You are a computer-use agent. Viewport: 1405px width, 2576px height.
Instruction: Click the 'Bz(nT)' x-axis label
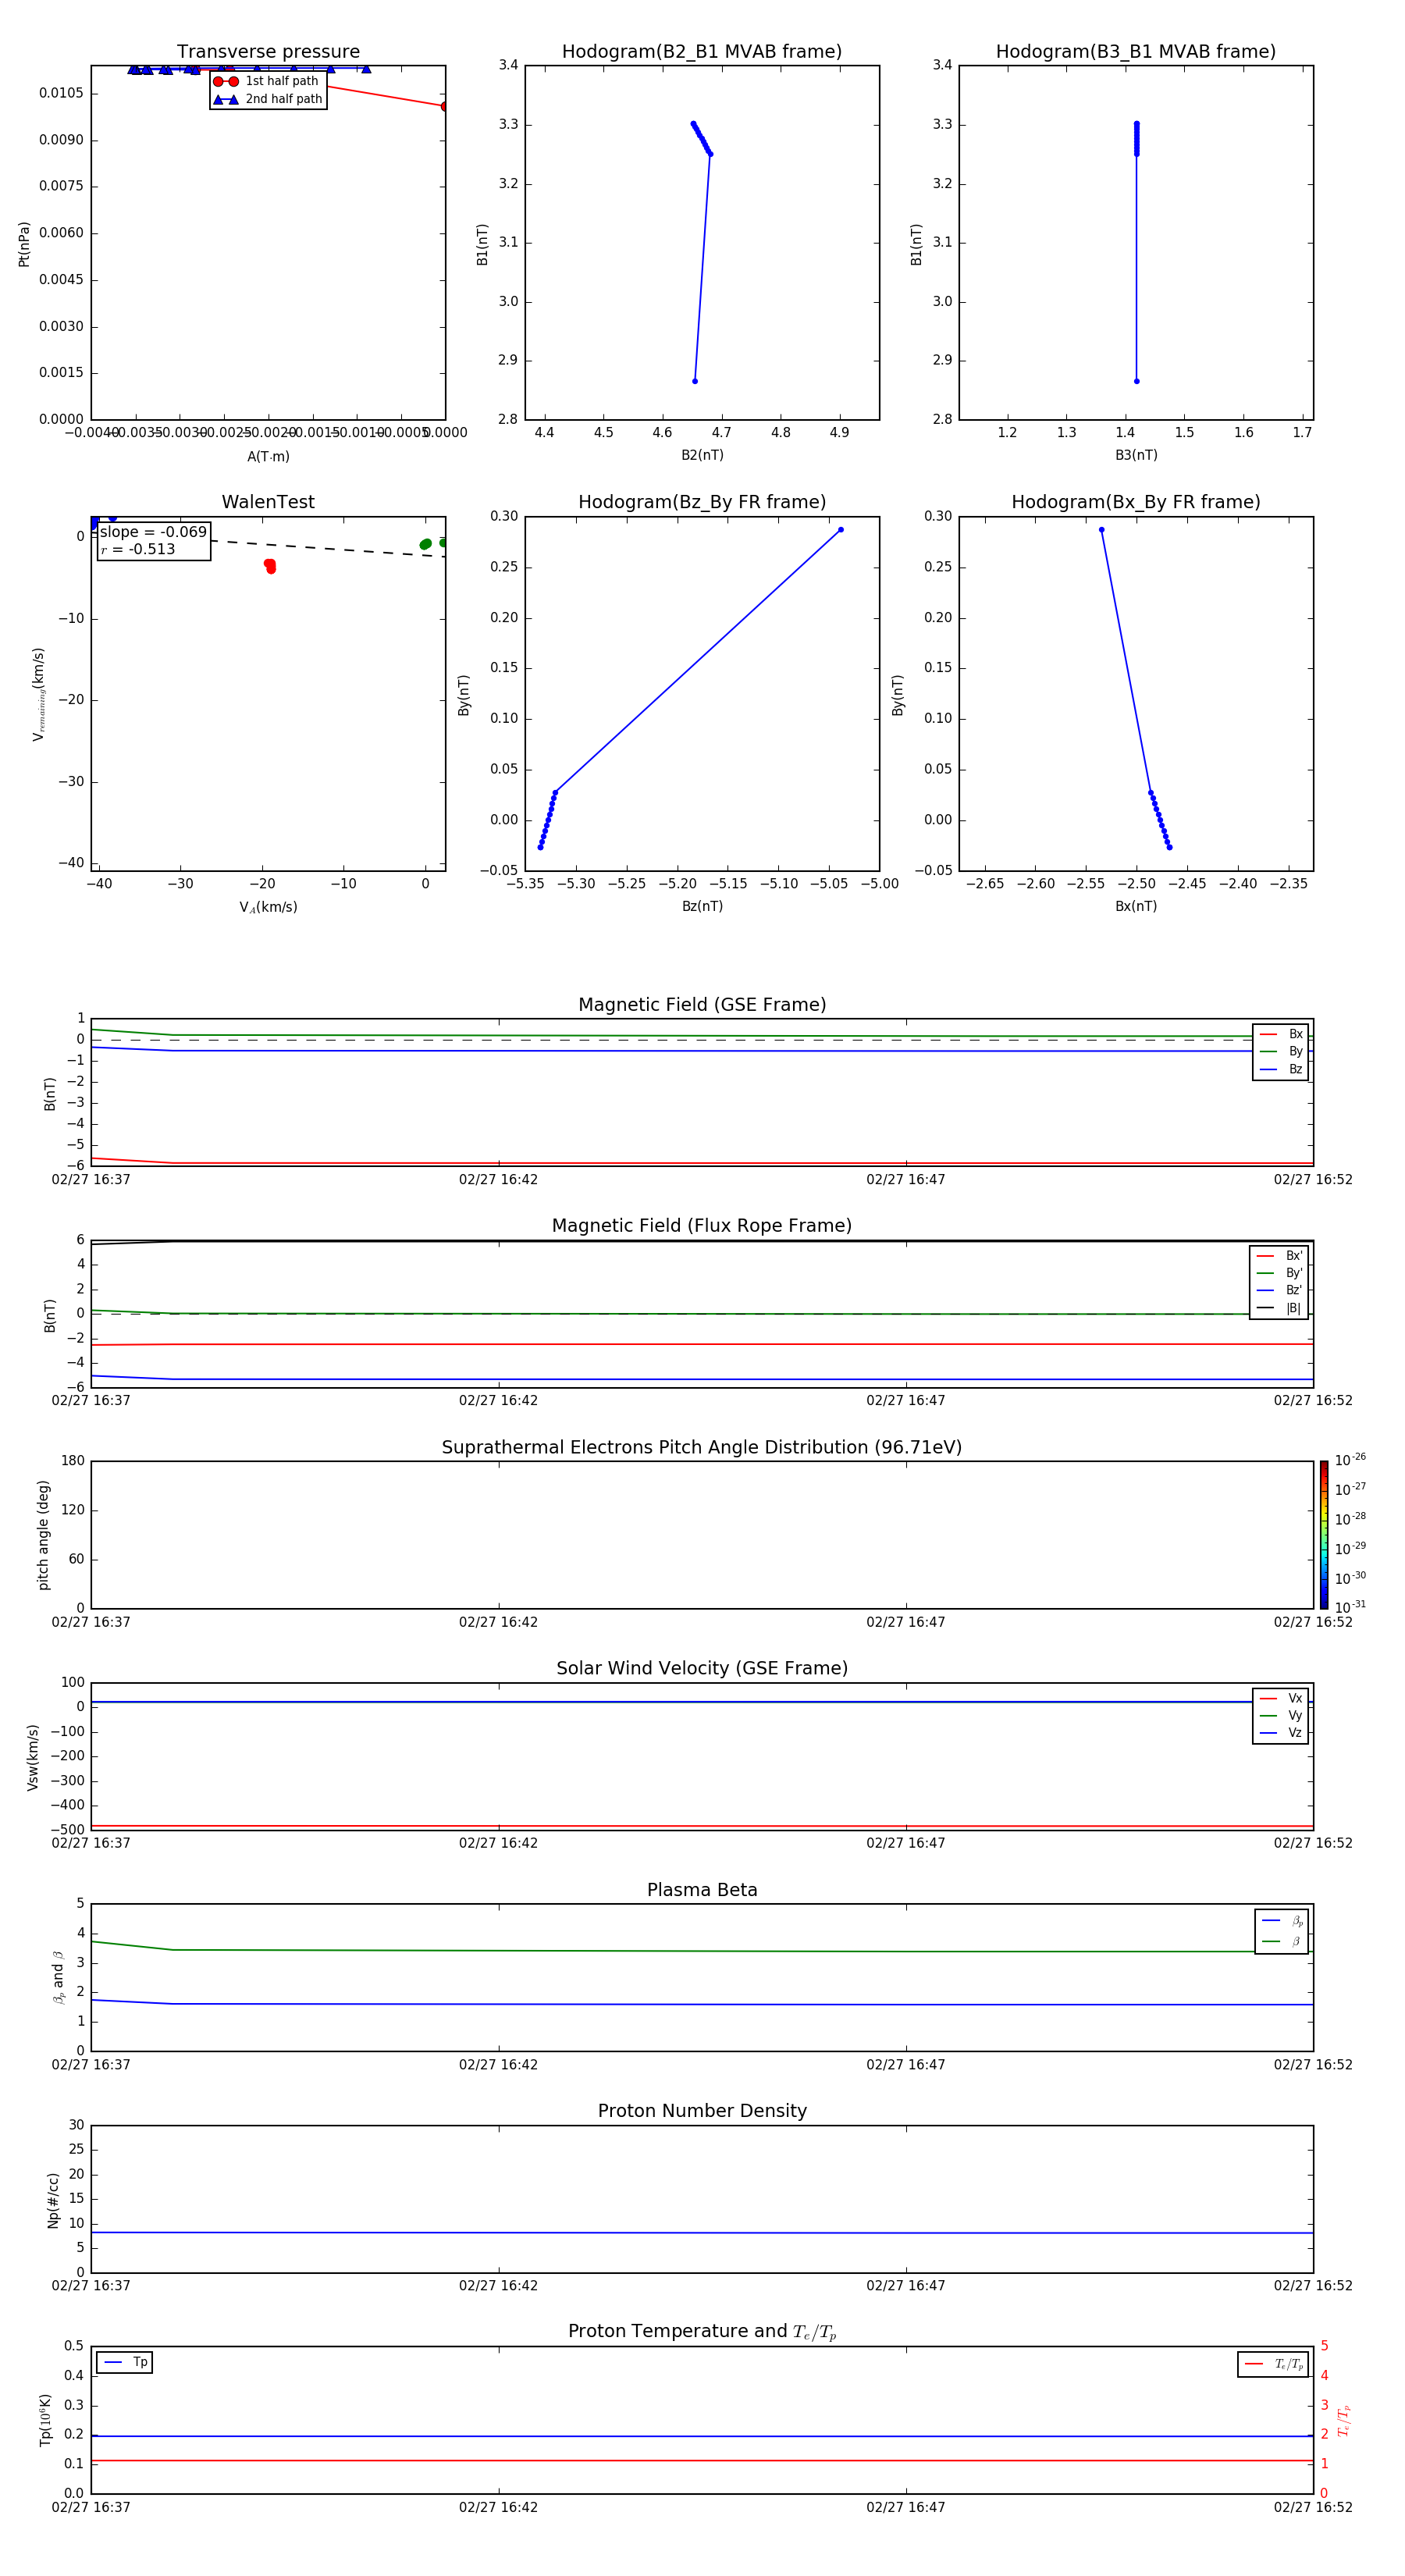[702, 906]
